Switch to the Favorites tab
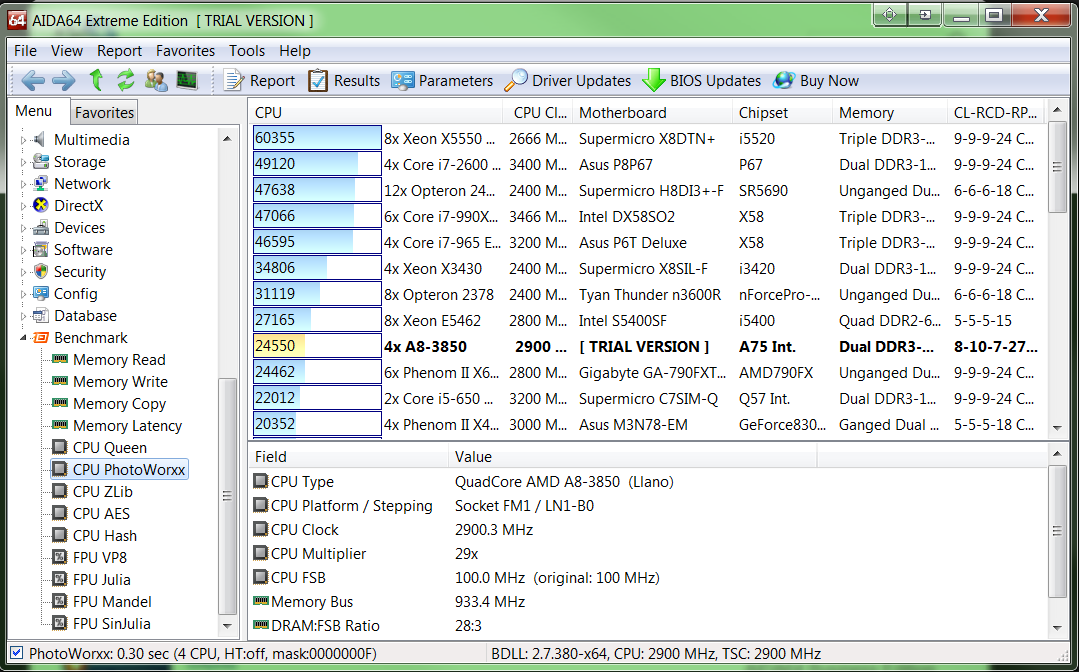1079x672 pixels. click(x=105, y=113)
